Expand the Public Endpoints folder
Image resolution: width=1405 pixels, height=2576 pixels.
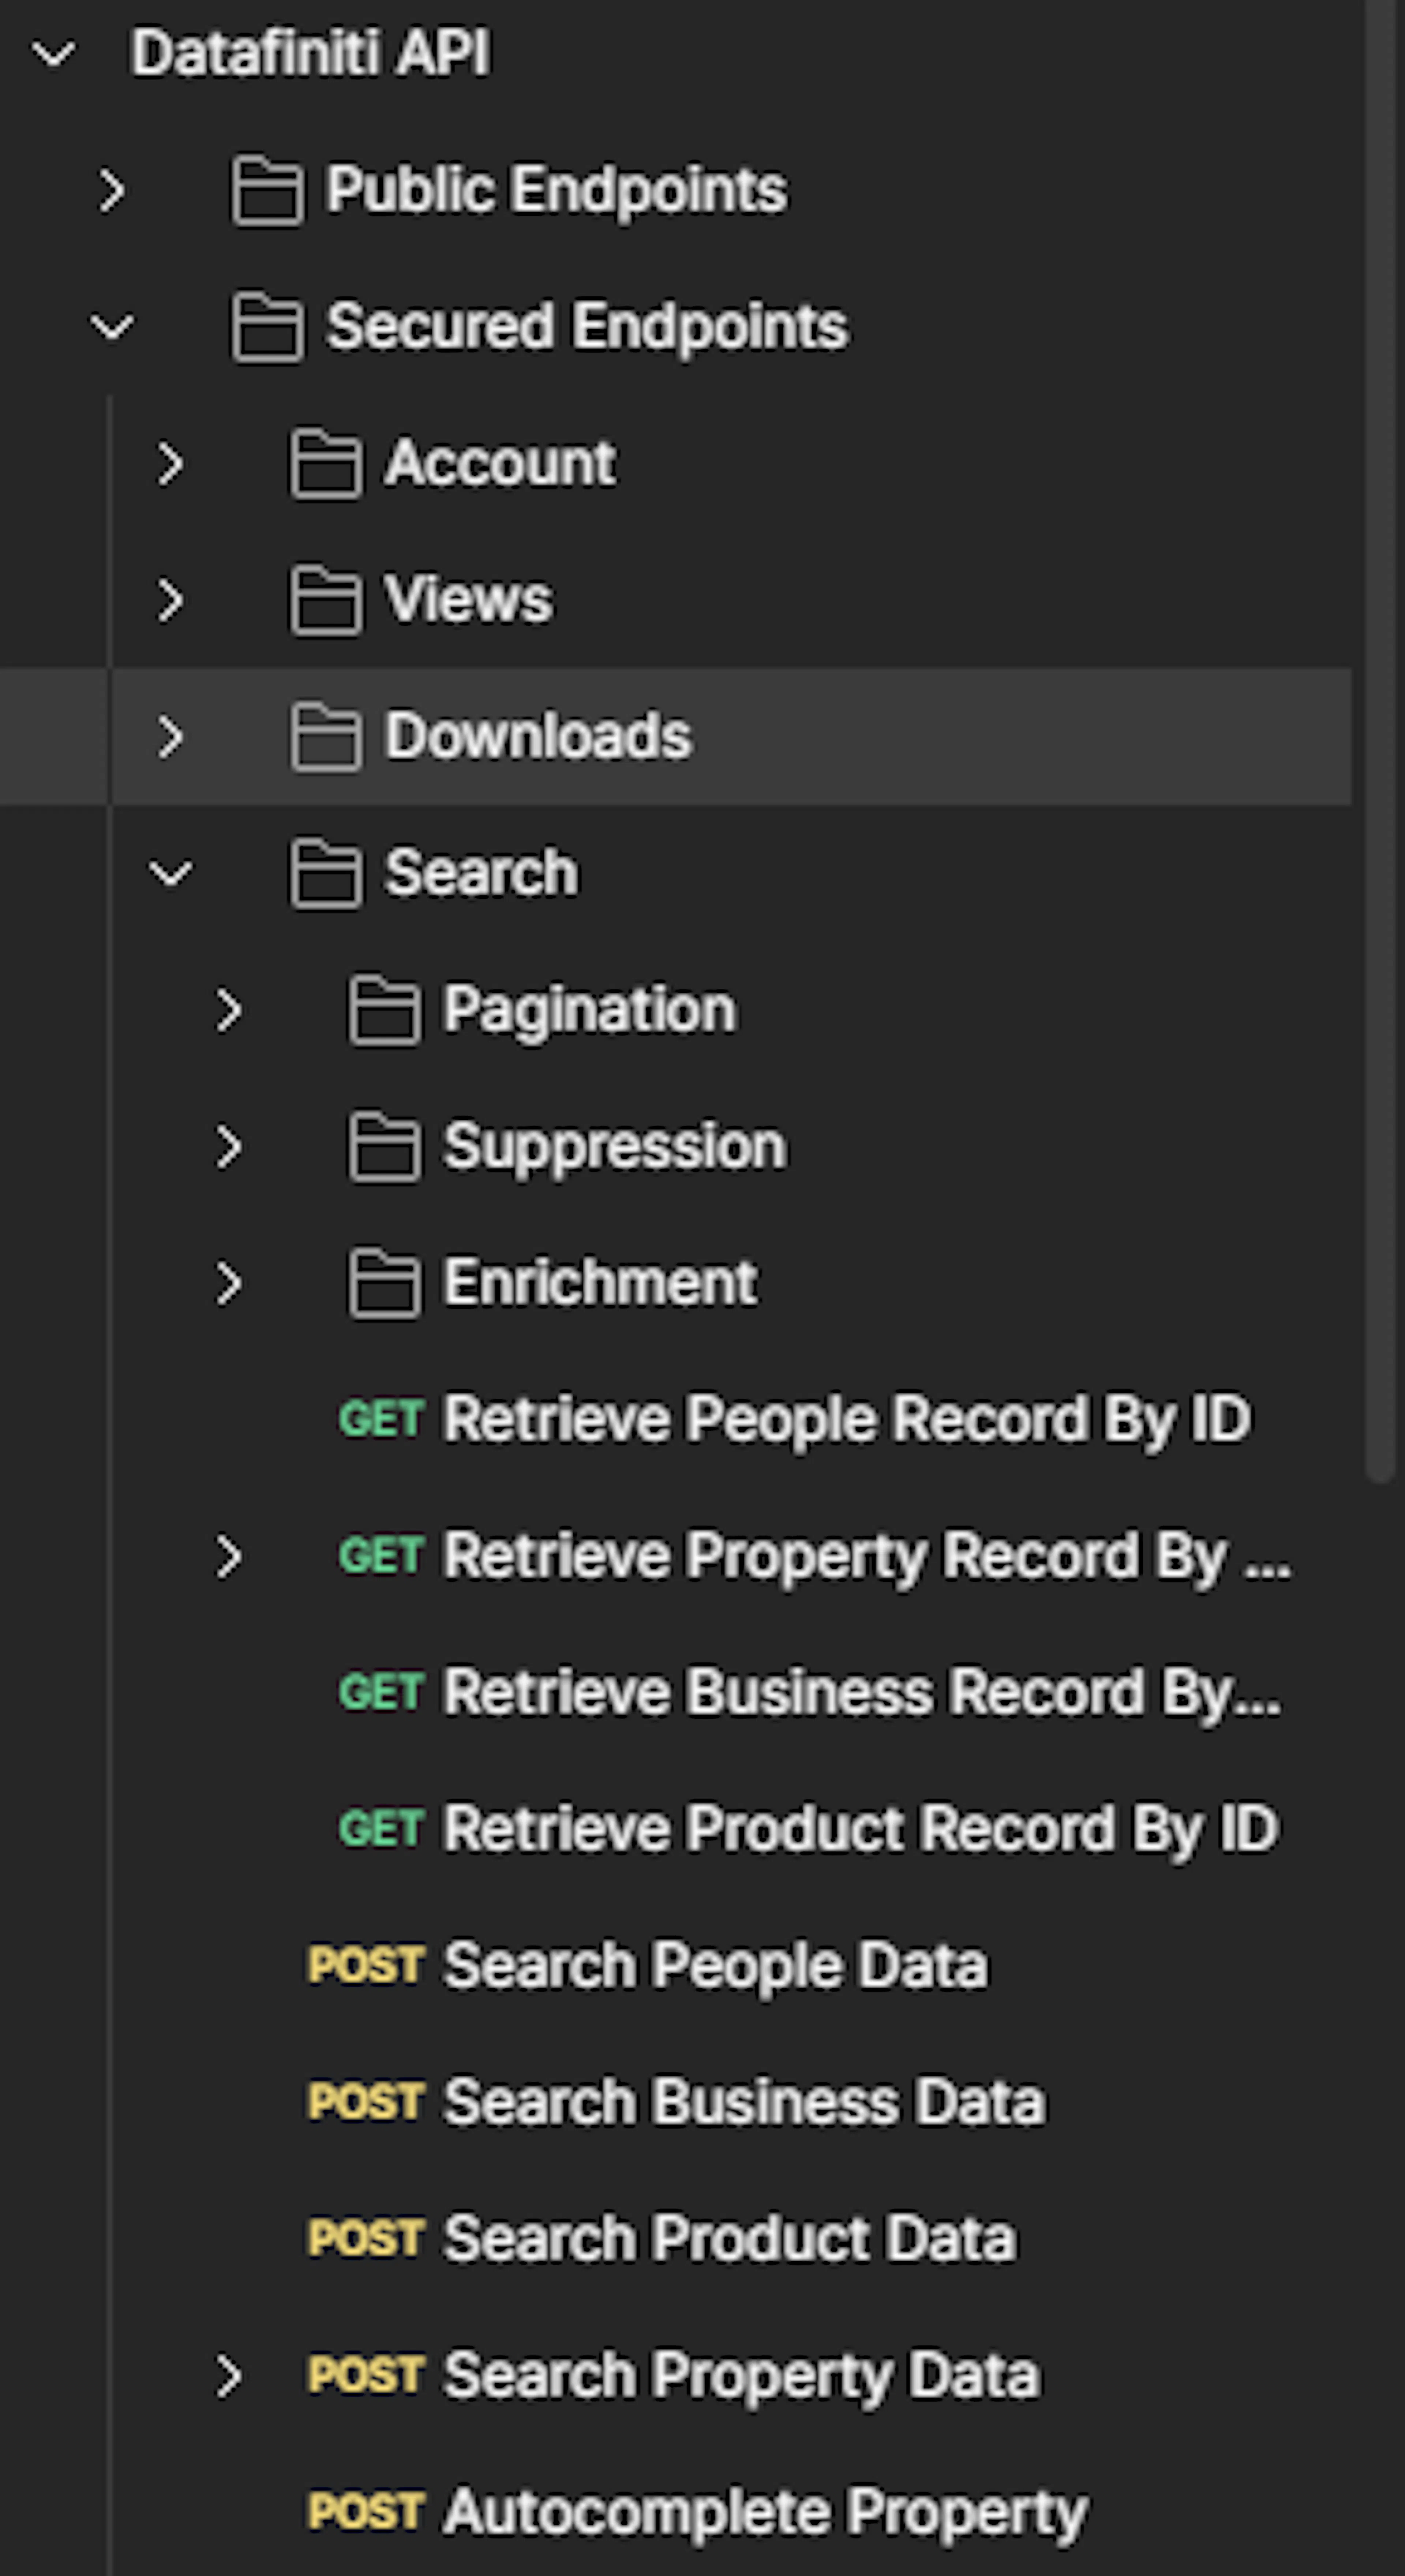(x=113, y=189)
